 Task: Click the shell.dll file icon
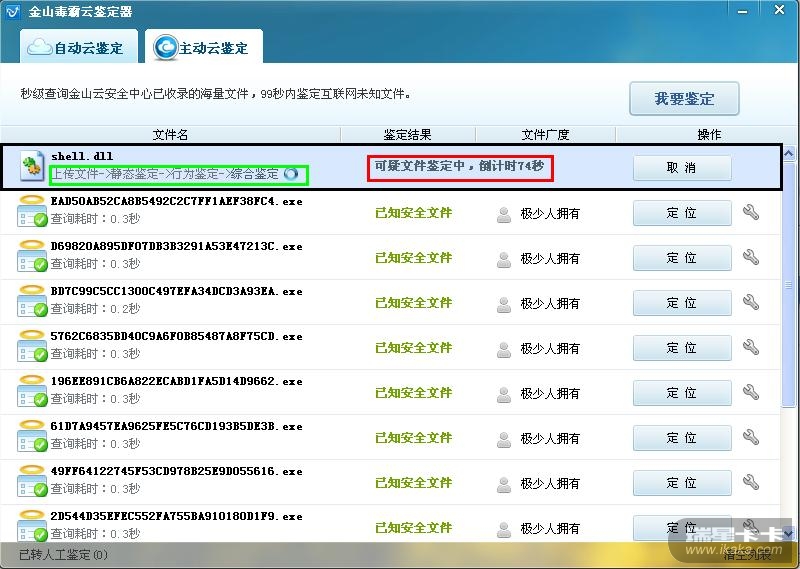click(32, 165)
